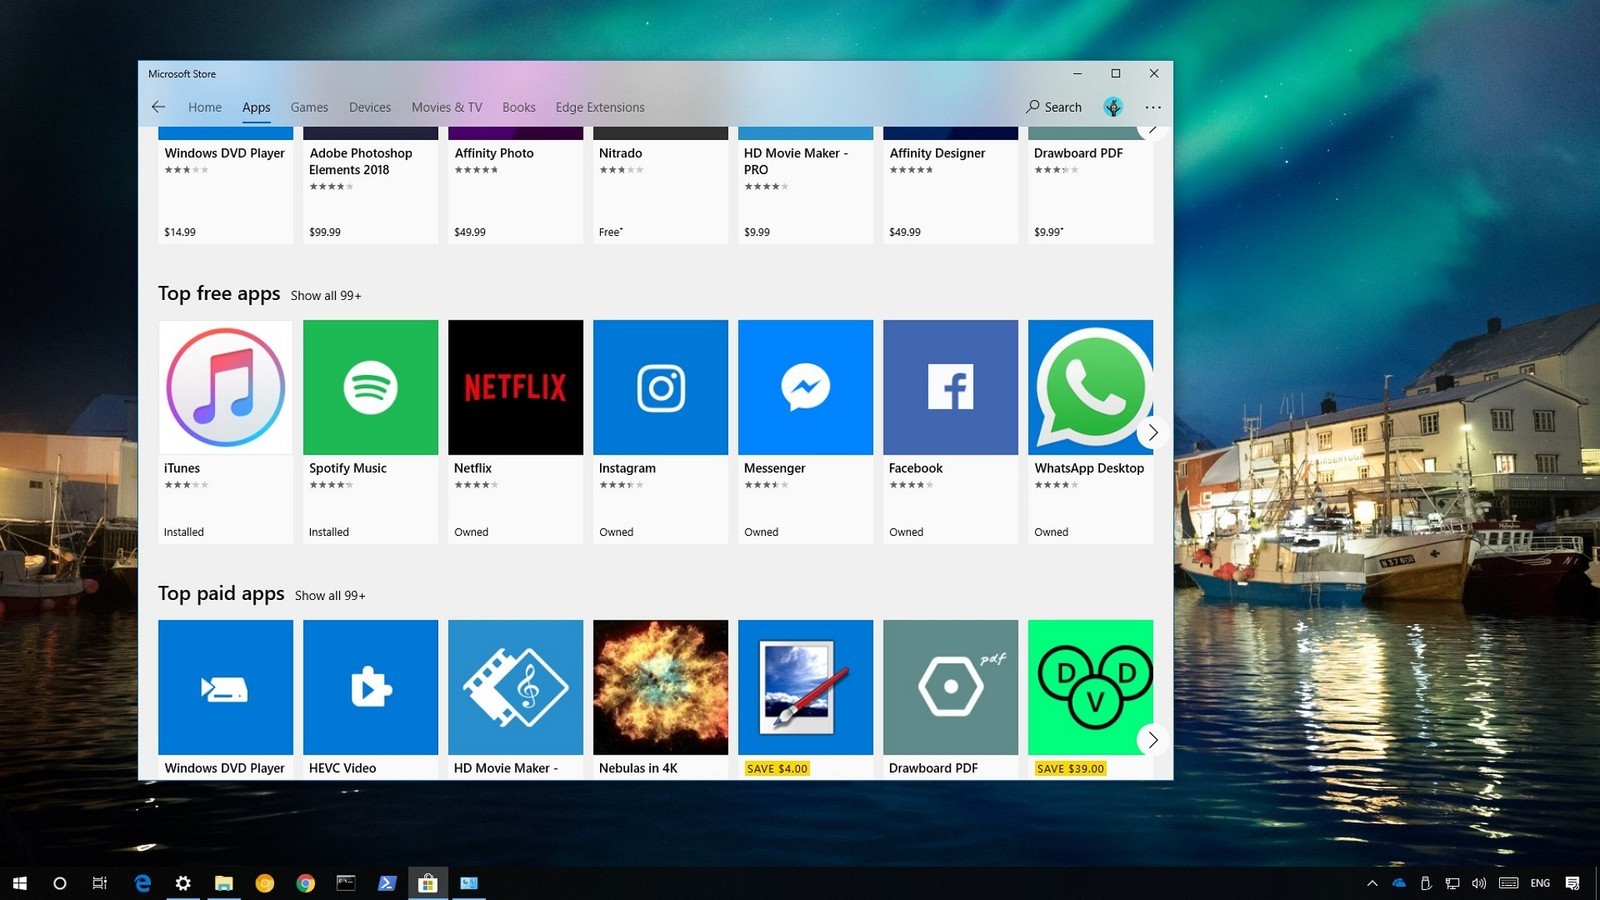The width and height of the screenshot is (1600, 900).
Task: Switch to the Movies & TV tab
Action: (446, 107)
